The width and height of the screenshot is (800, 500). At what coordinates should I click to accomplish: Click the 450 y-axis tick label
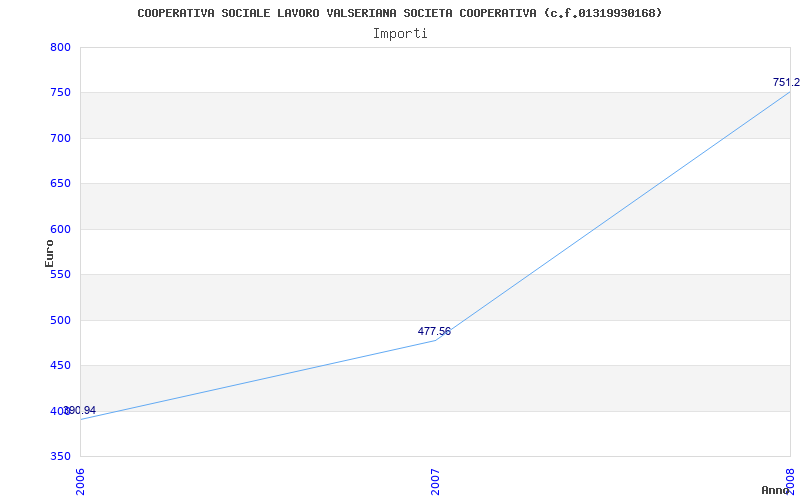tap(60, 365)
